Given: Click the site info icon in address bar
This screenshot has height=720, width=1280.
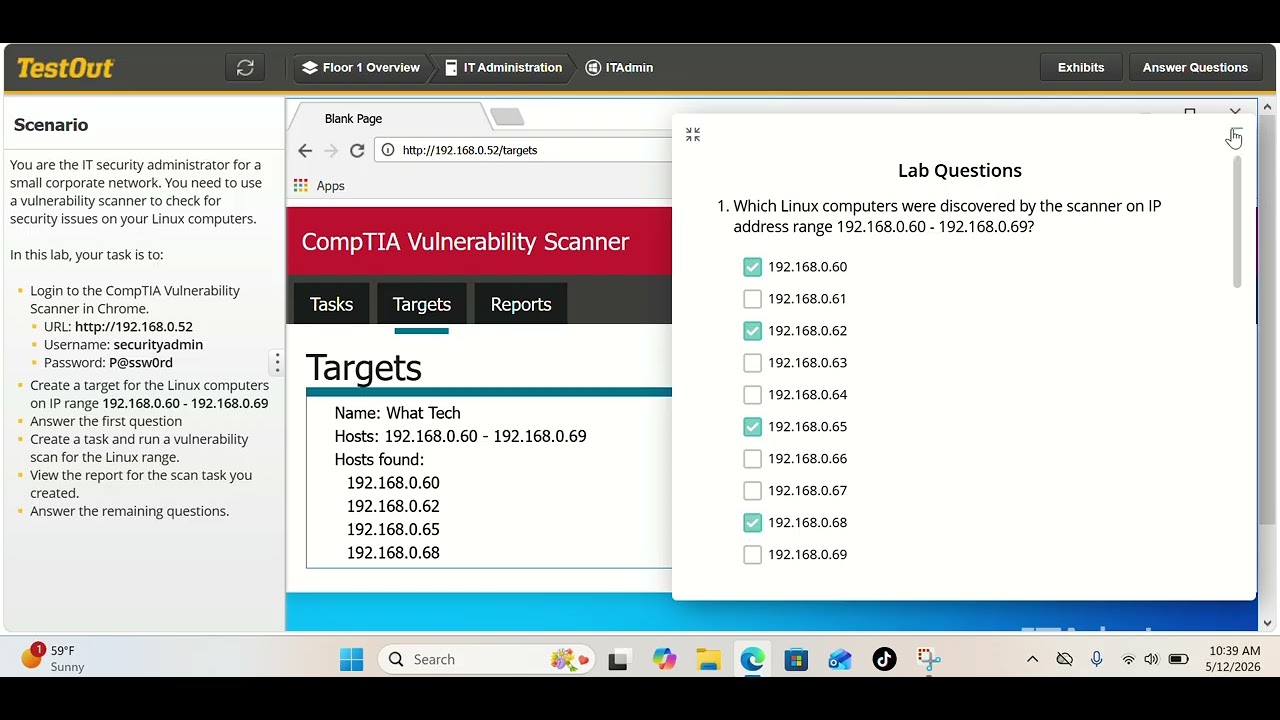Looking at the screenshot, I should click(x=388, y=150).
